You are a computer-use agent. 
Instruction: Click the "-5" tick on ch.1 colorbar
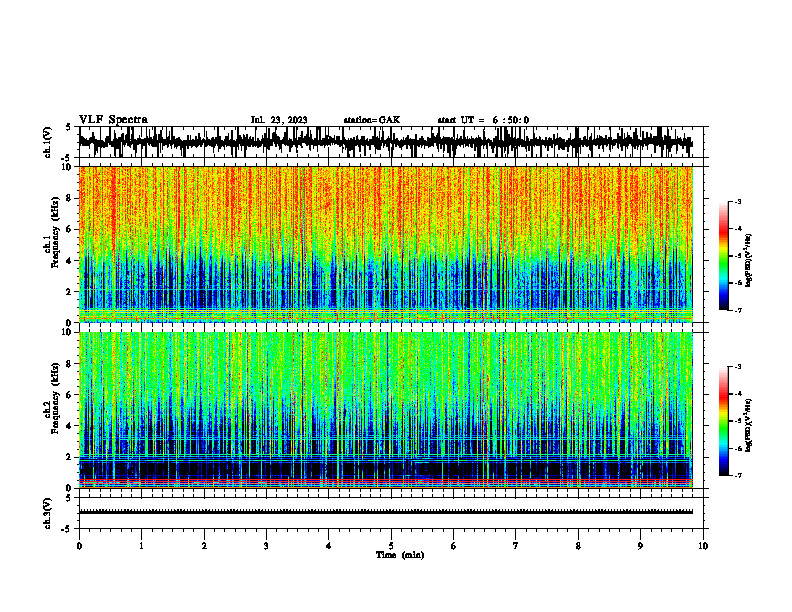point(738,256)
